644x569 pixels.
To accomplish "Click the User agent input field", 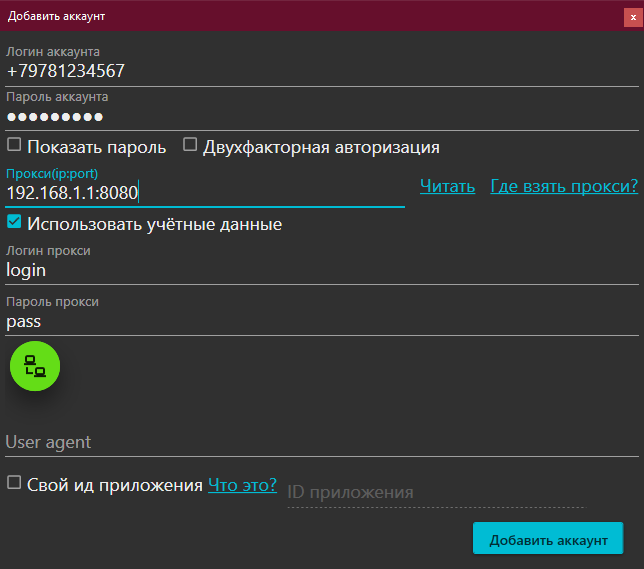I will tap(320, 442).
